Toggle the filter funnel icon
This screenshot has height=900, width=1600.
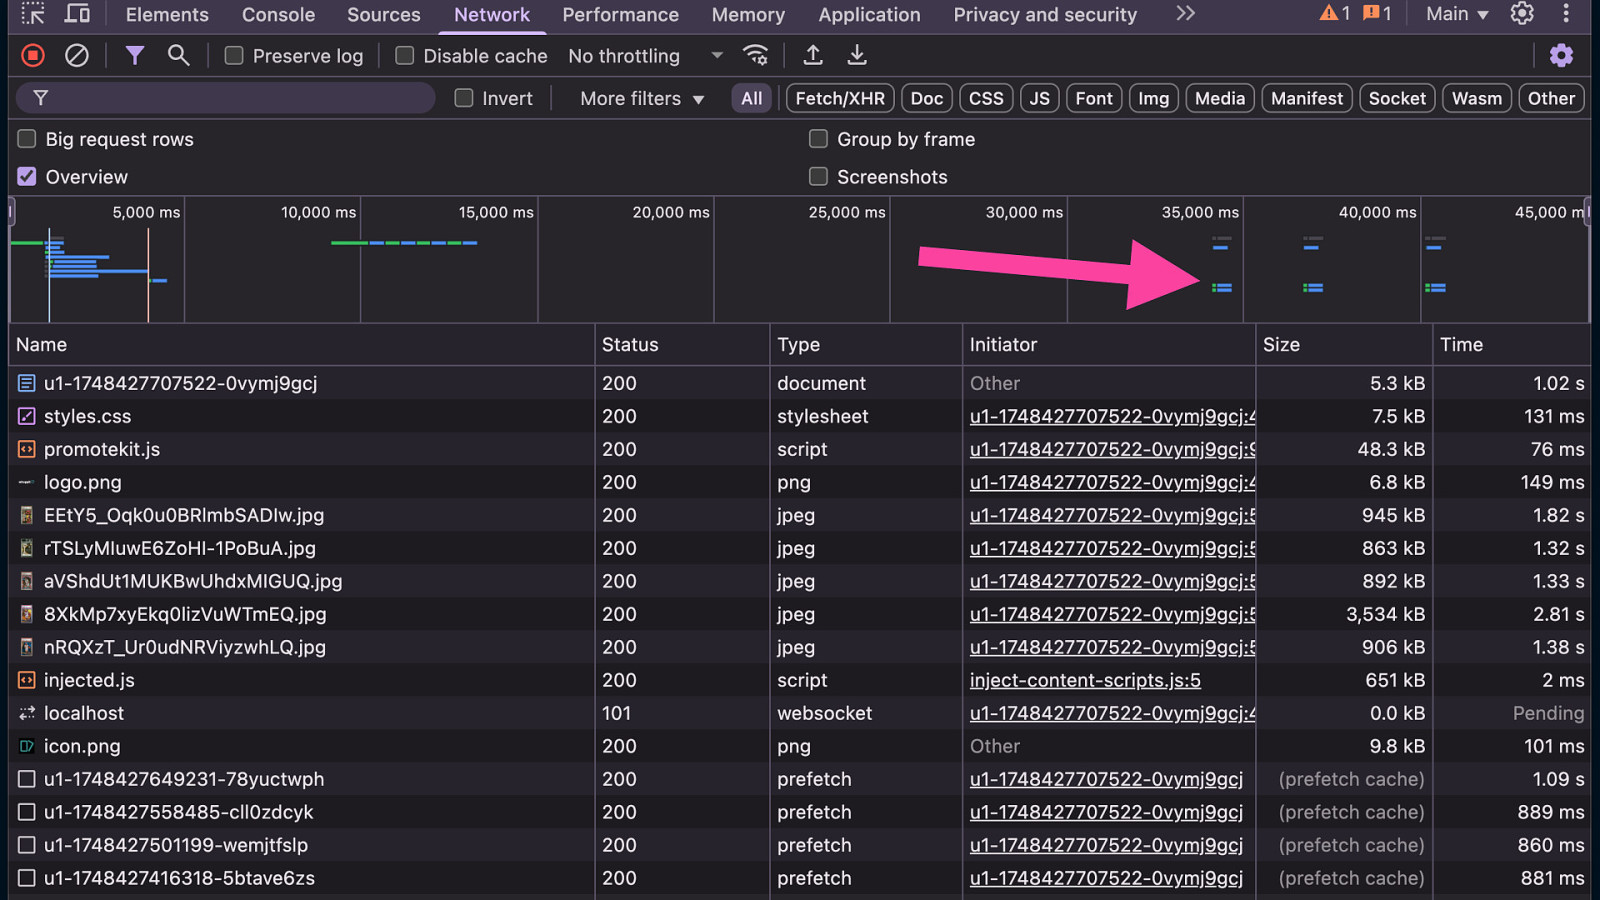pyautogui.click(x=134, y=56)
